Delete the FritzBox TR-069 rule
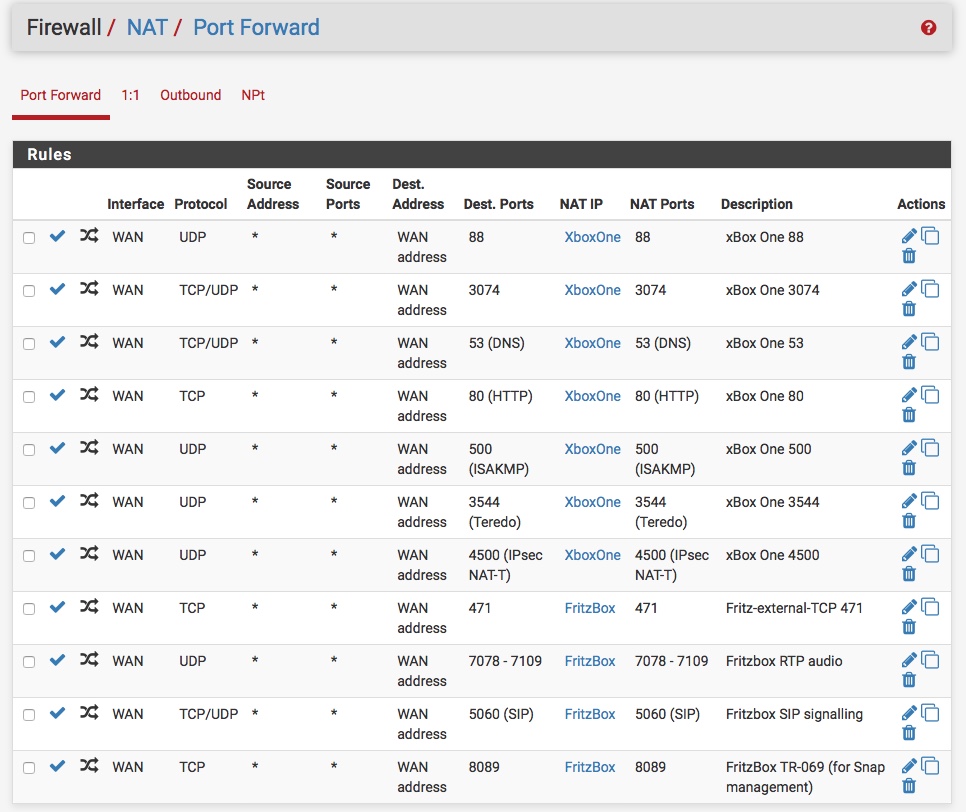Image resolution: width=966 pixels, height=812 pixels. (x=909, y=786)
